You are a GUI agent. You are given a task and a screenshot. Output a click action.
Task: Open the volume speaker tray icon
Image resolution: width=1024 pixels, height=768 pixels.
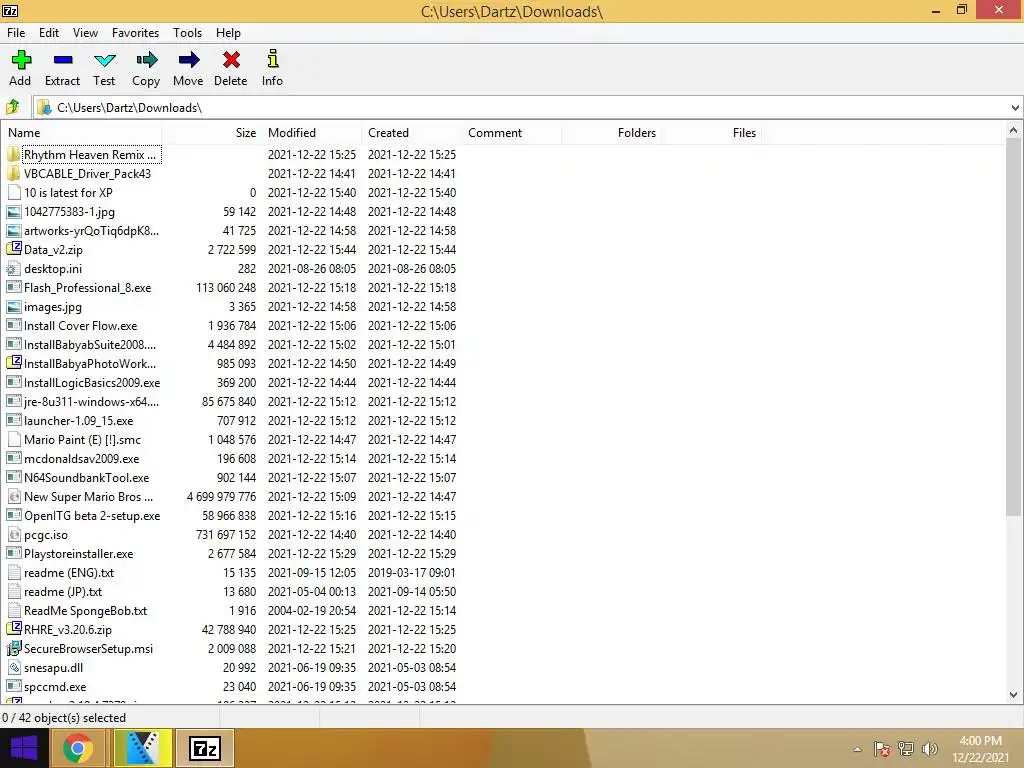(x=929, y=749)
